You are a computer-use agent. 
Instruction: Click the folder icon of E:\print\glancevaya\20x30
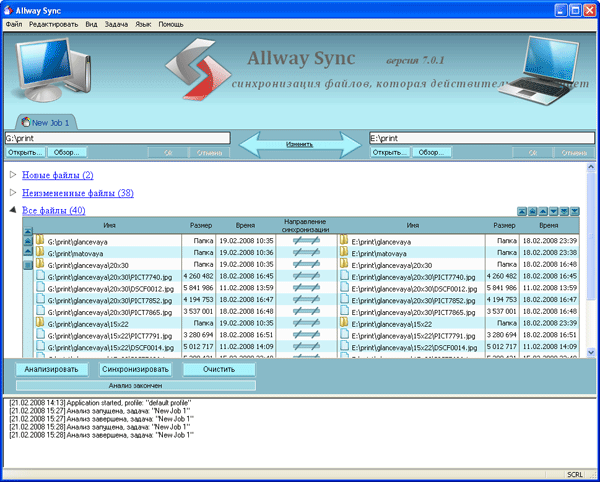coord(344,264)
